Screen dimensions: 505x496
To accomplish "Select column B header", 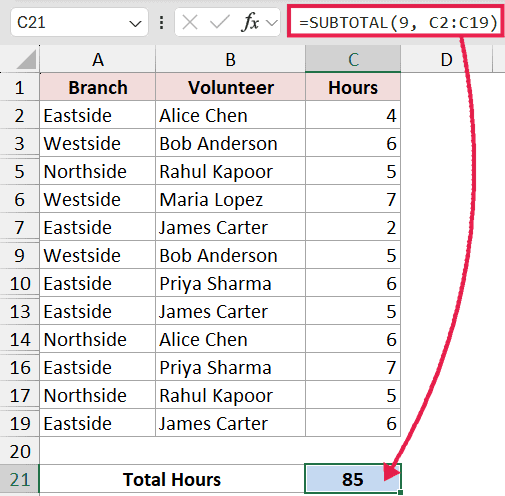I will [230, 60].
